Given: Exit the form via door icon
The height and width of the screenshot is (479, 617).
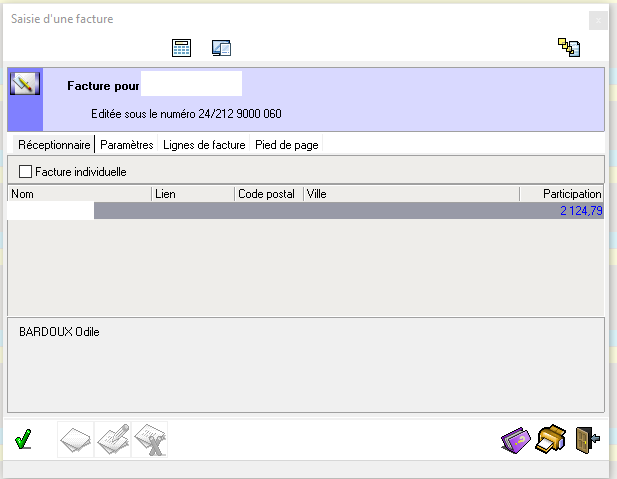Looking at the screenshot, I should 587,440.
